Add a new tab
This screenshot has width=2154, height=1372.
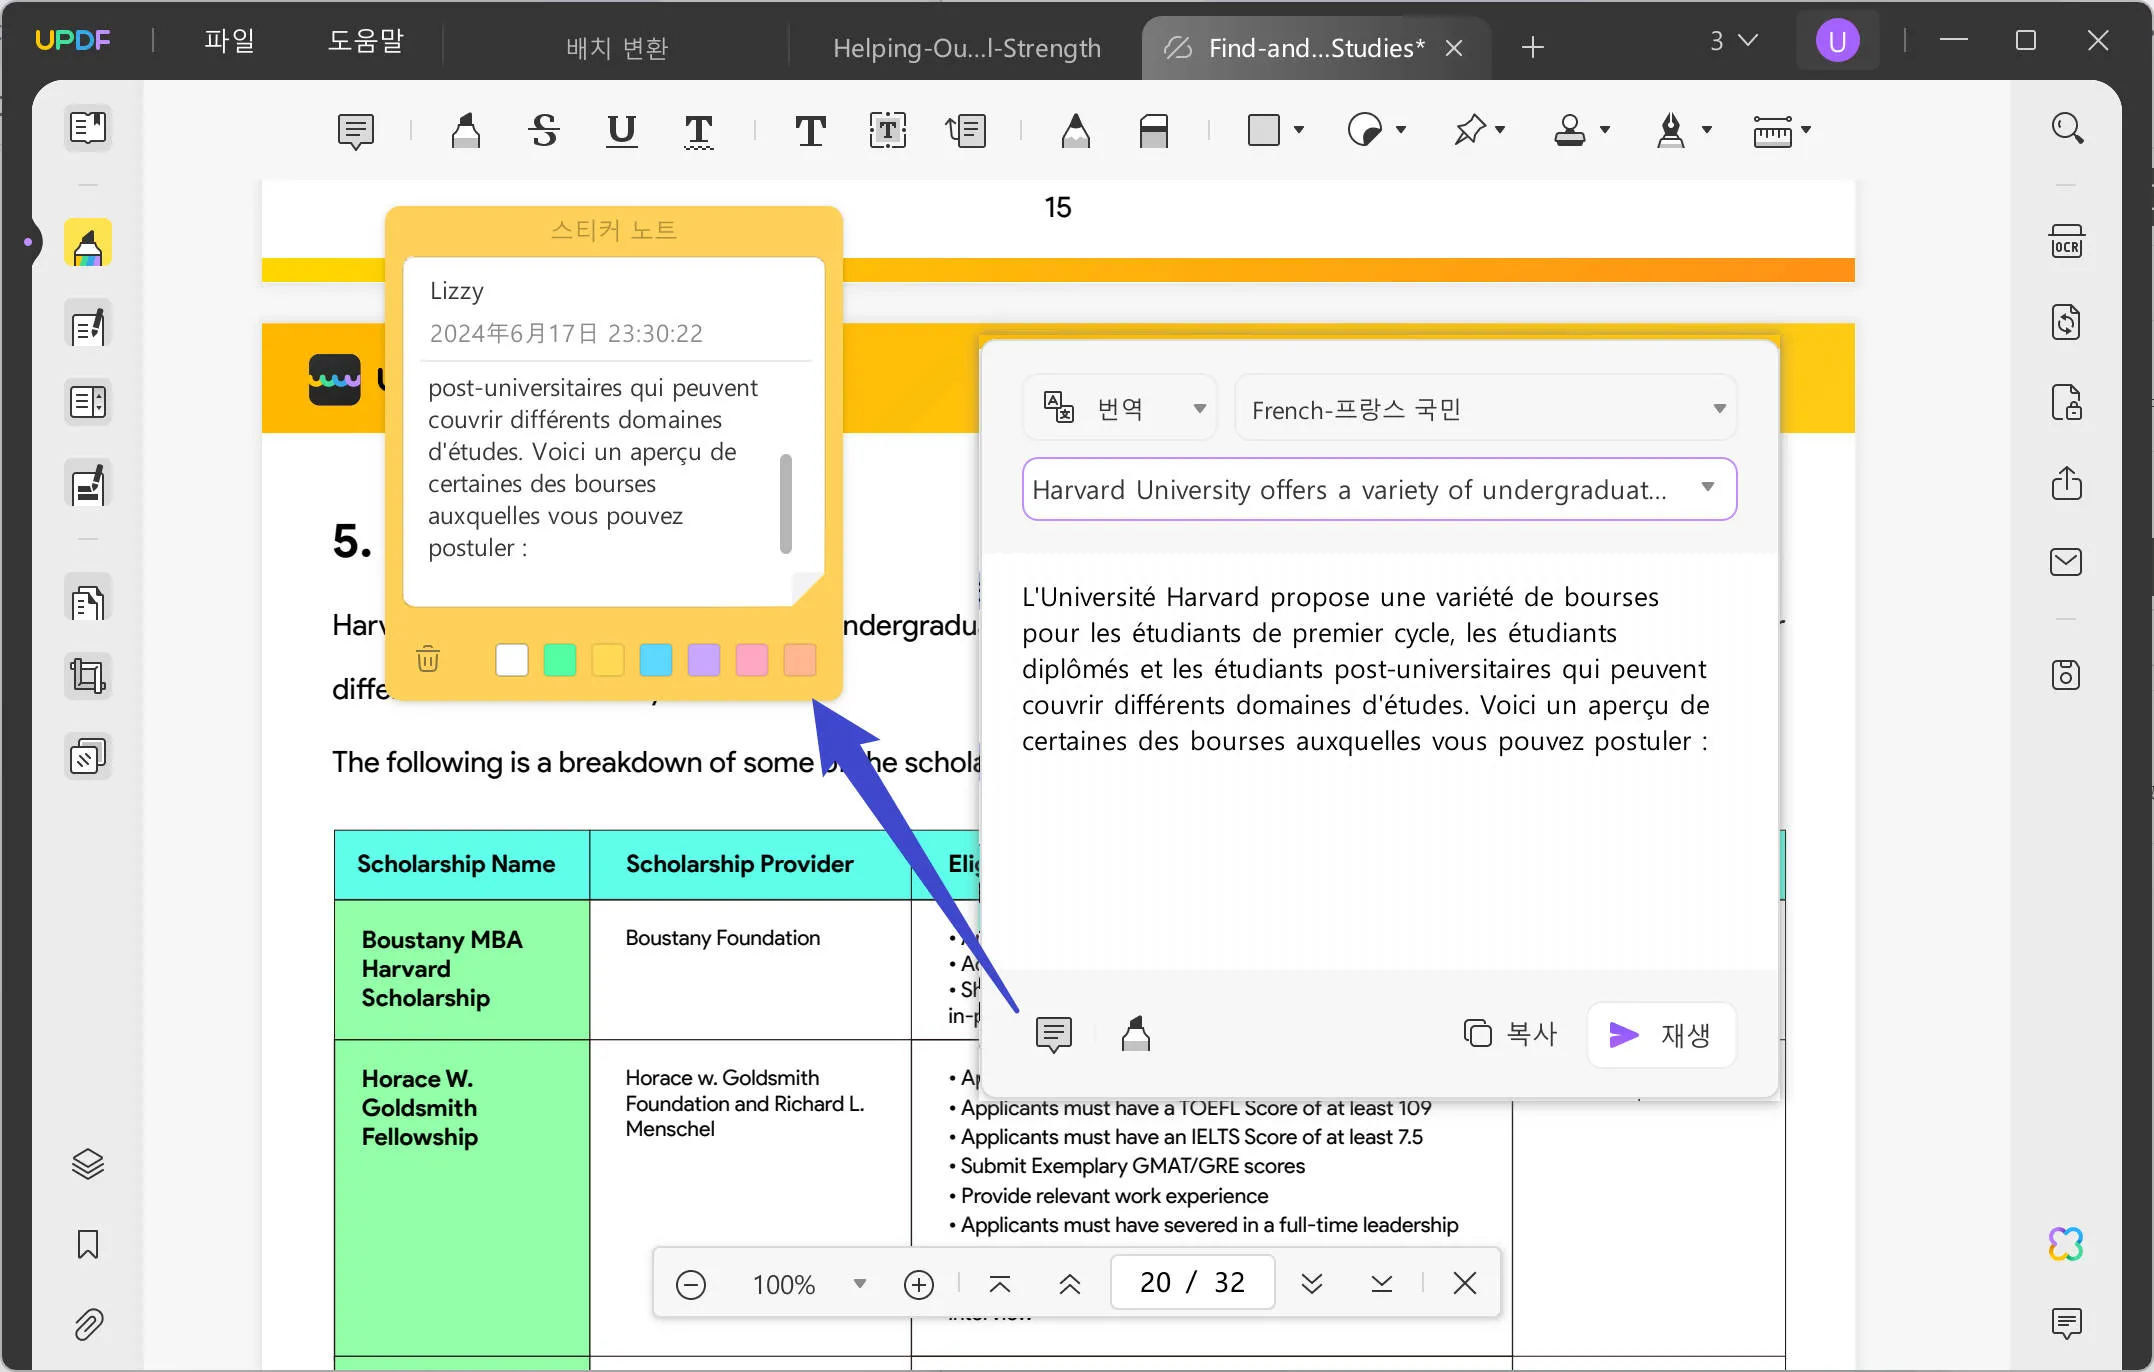(x=1533, y=47)
